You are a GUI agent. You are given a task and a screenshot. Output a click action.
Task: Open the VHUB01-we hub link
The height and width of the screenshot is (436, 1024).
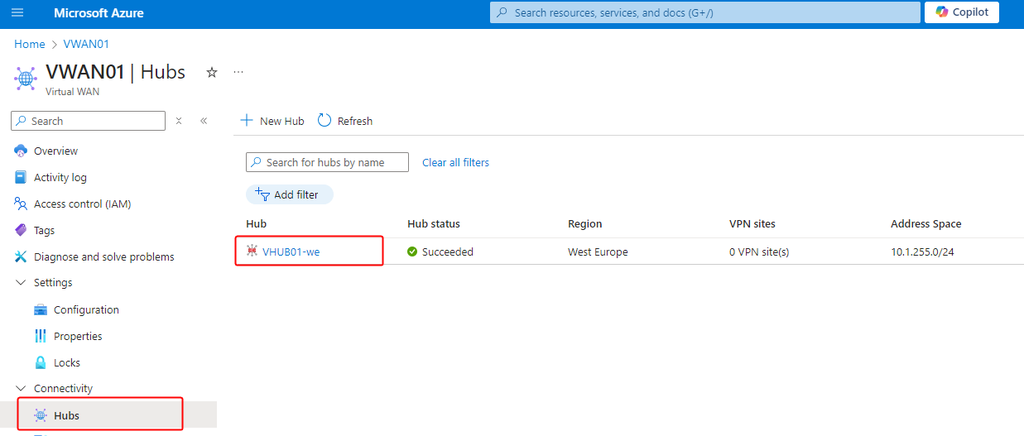pos(291,252)
